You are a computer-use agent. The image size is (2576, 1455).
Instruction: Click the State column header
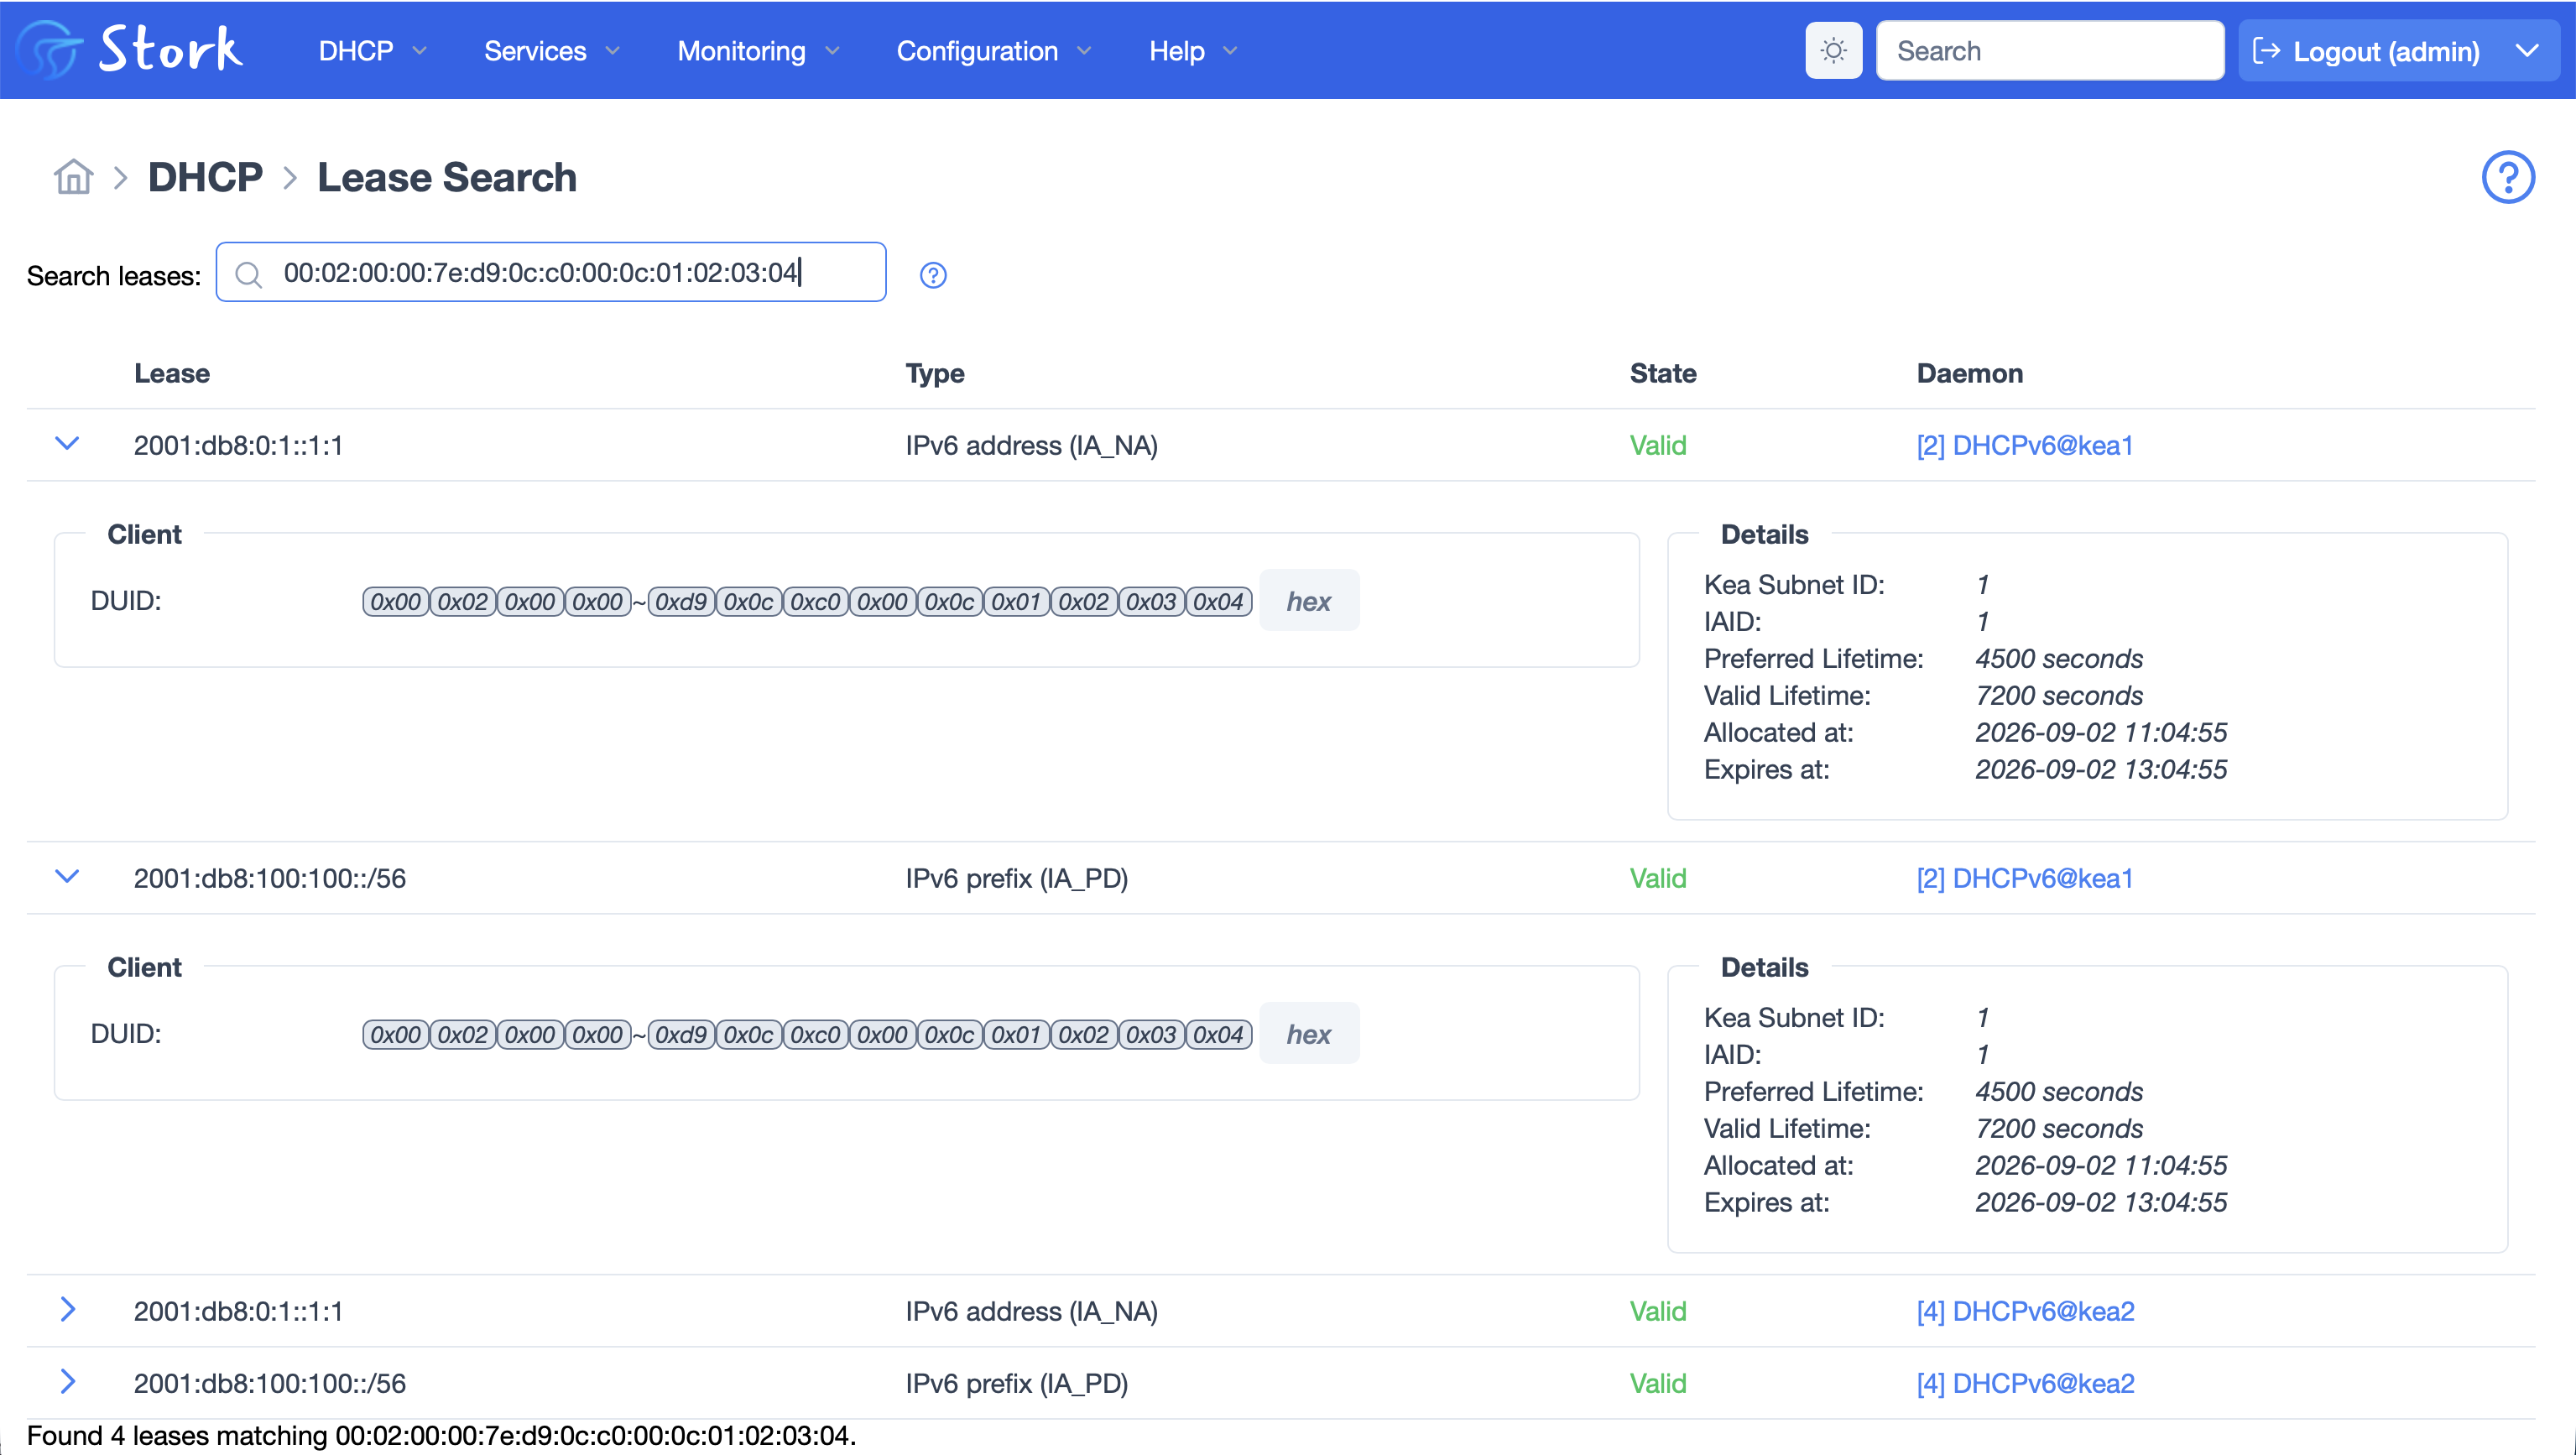[x=1663, y=373]
